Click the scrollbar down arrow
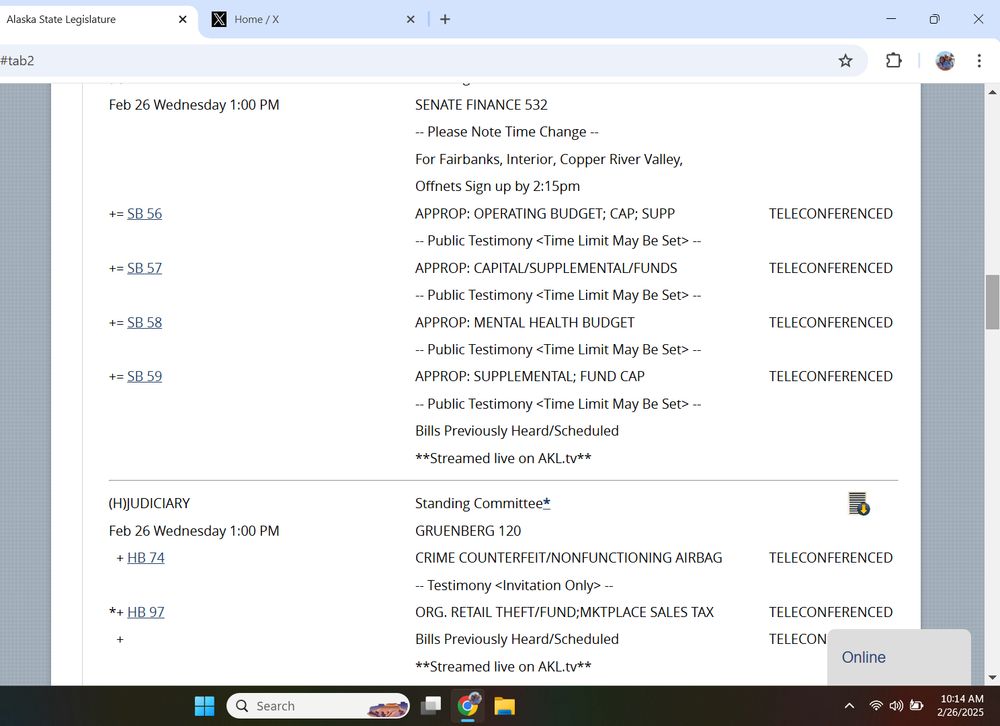Screen dimensions: 1000x726 [992, 678]
